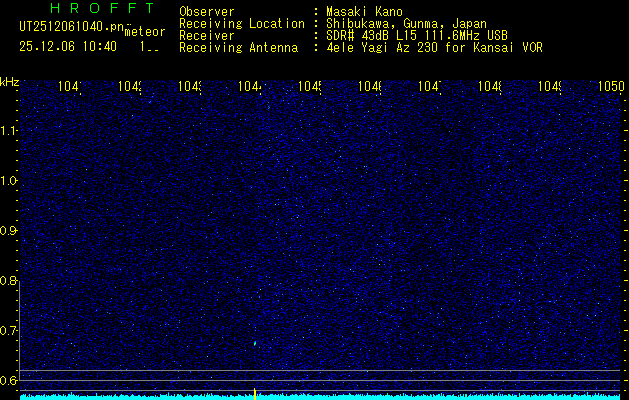The width and height of the screenshot is (629, 400).
Task: Click the 'Receiving Location' field label
Action: point(241,23)
